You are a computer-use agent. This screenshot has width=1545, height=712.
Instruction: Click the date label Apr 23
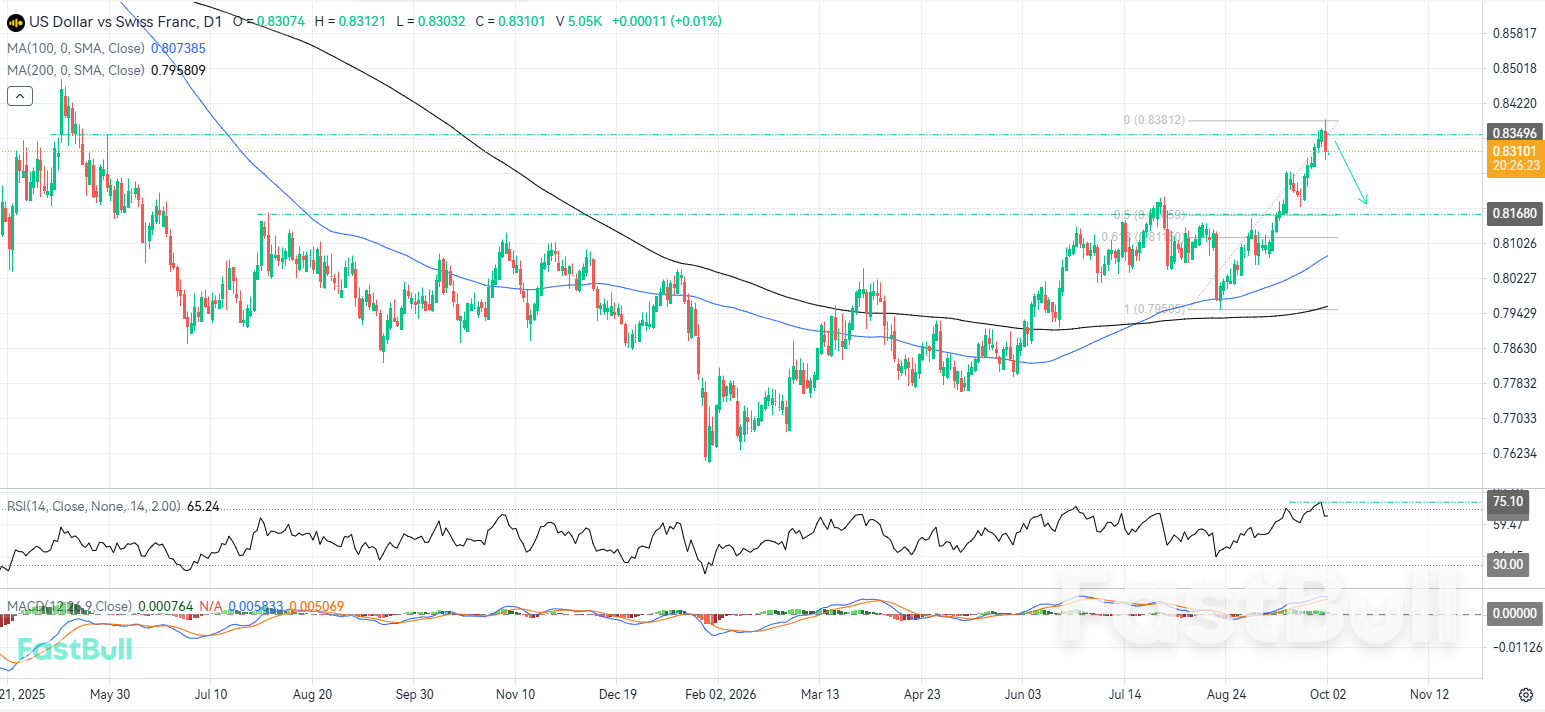tap(923, 693)
